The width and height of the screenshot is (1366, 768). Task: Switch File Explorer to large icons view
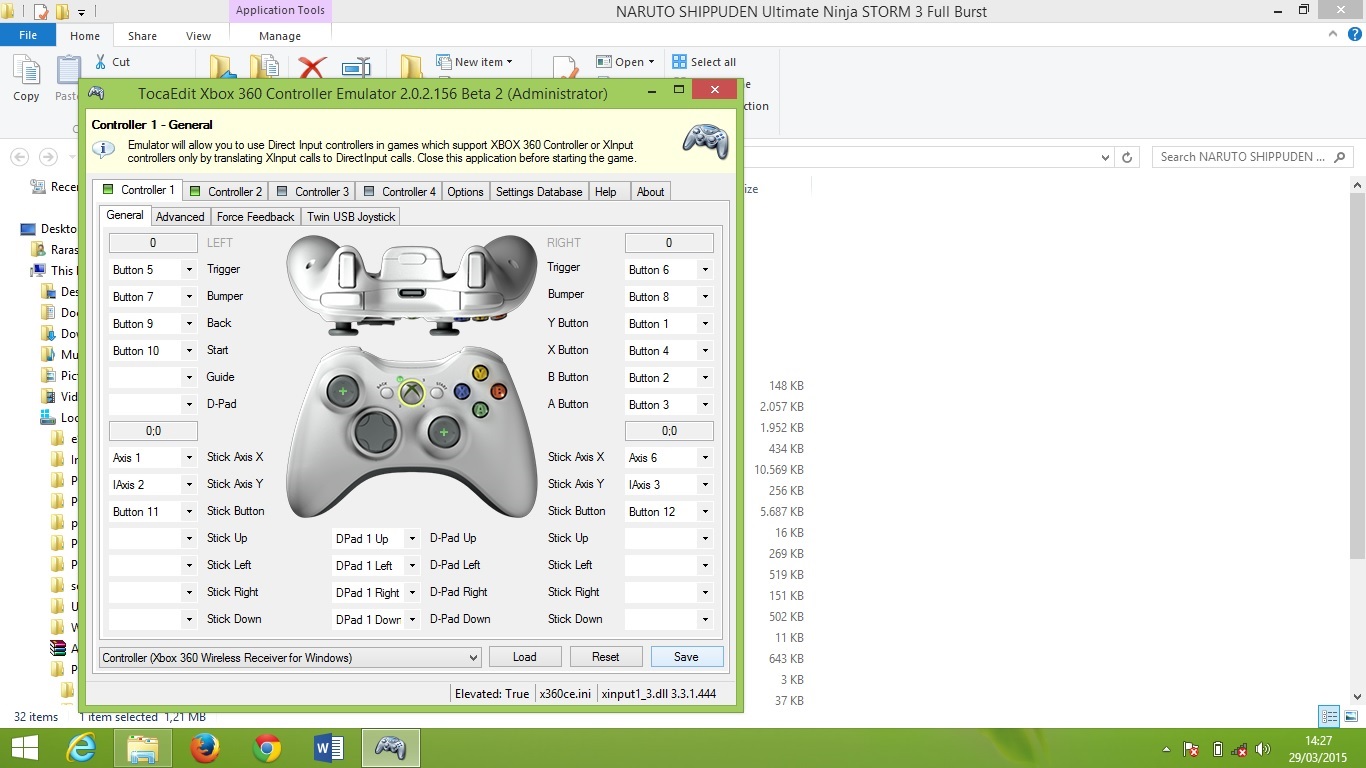coord(1350,716)
